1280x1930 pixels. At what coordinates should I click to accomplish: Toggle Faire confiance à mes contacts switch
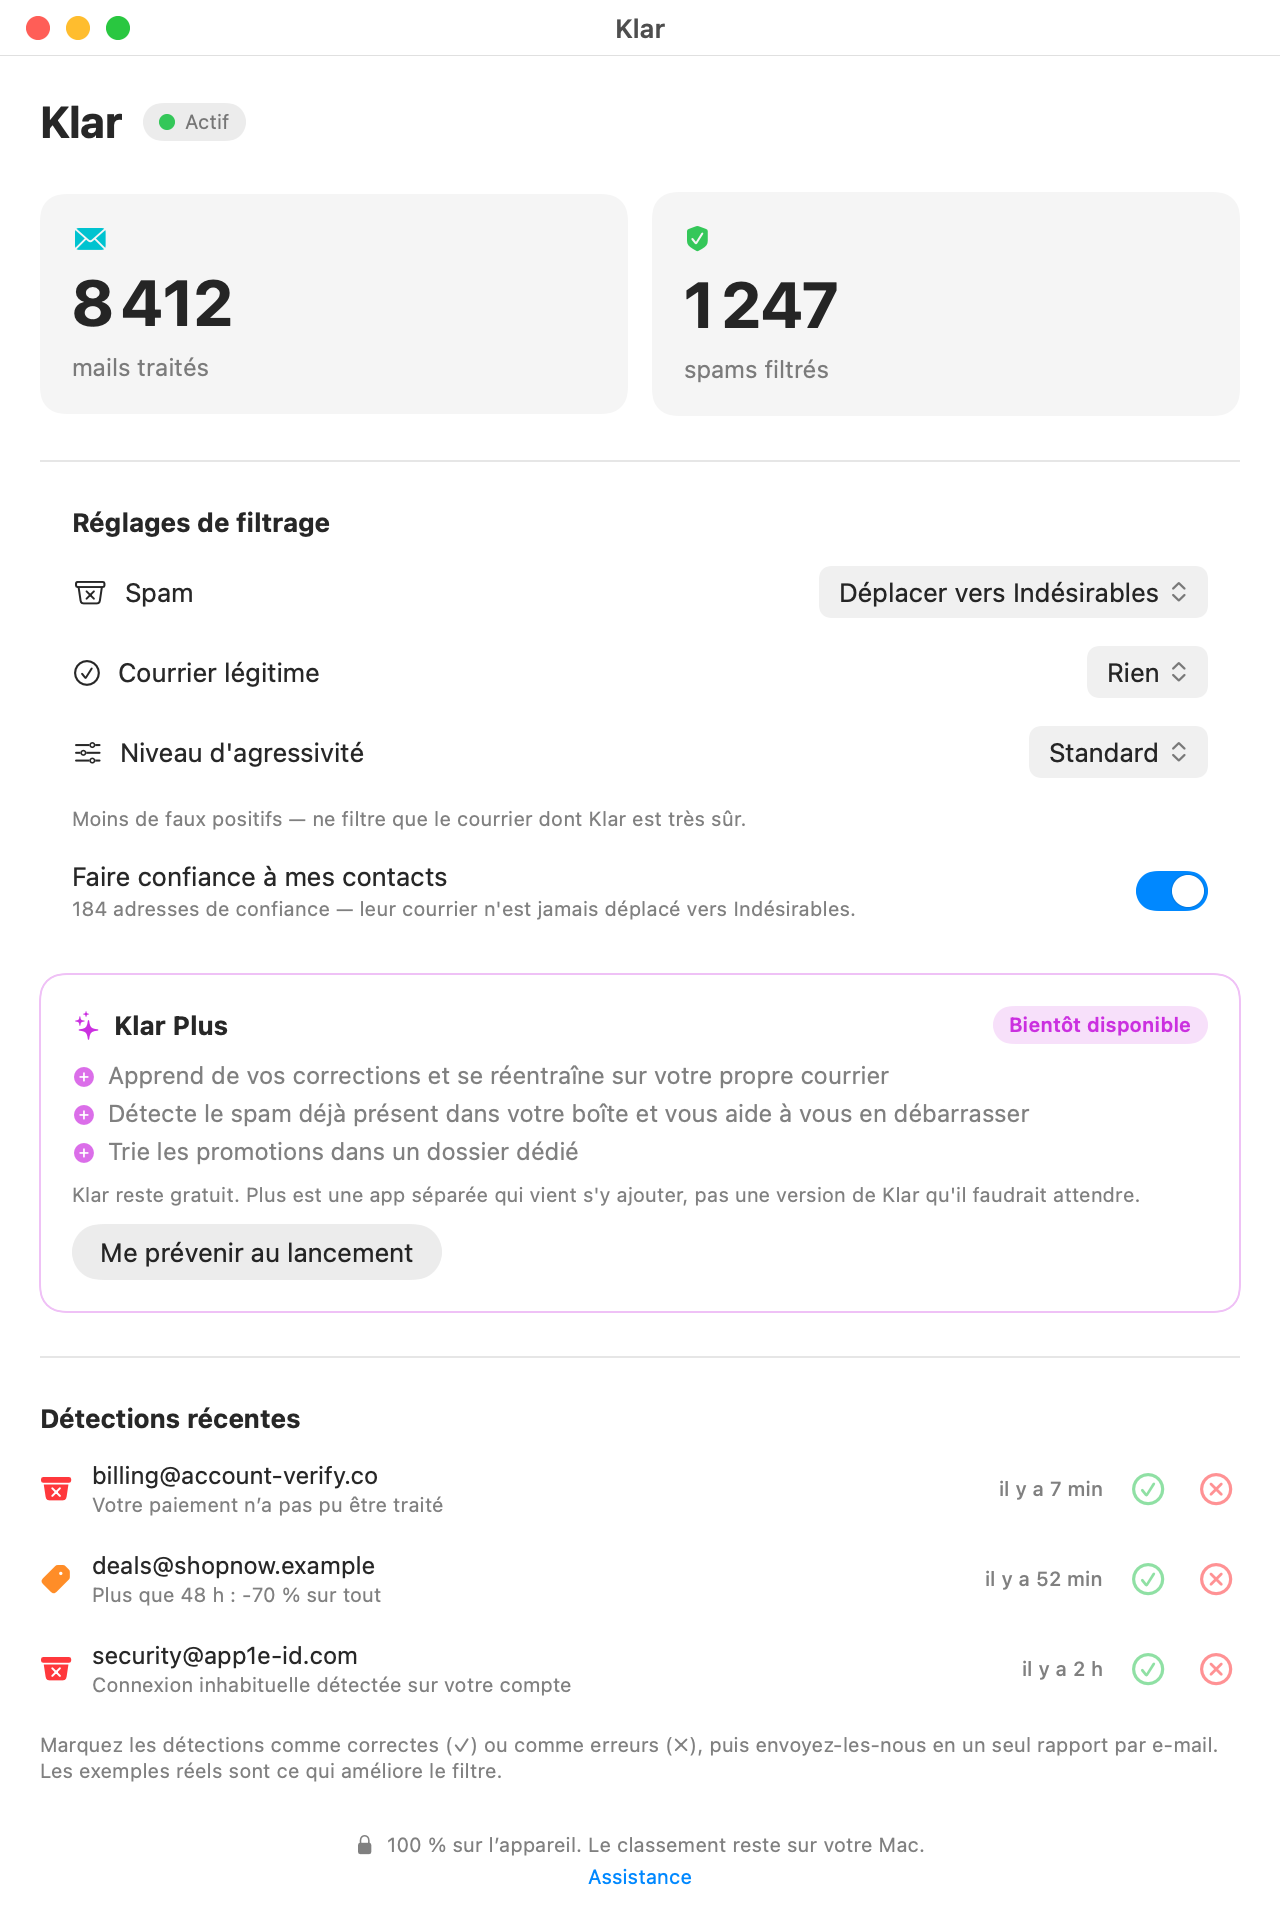[x=1171, y=891]
